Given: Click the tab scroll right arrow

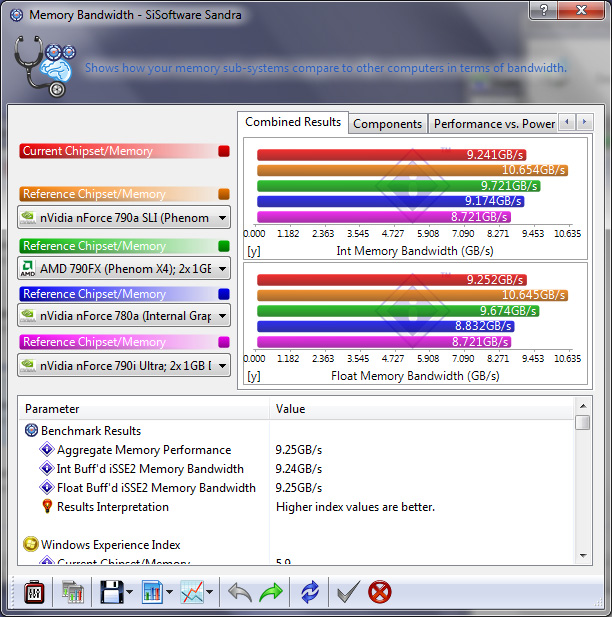Looking at the screenshot, I should (x=585, y=122).
